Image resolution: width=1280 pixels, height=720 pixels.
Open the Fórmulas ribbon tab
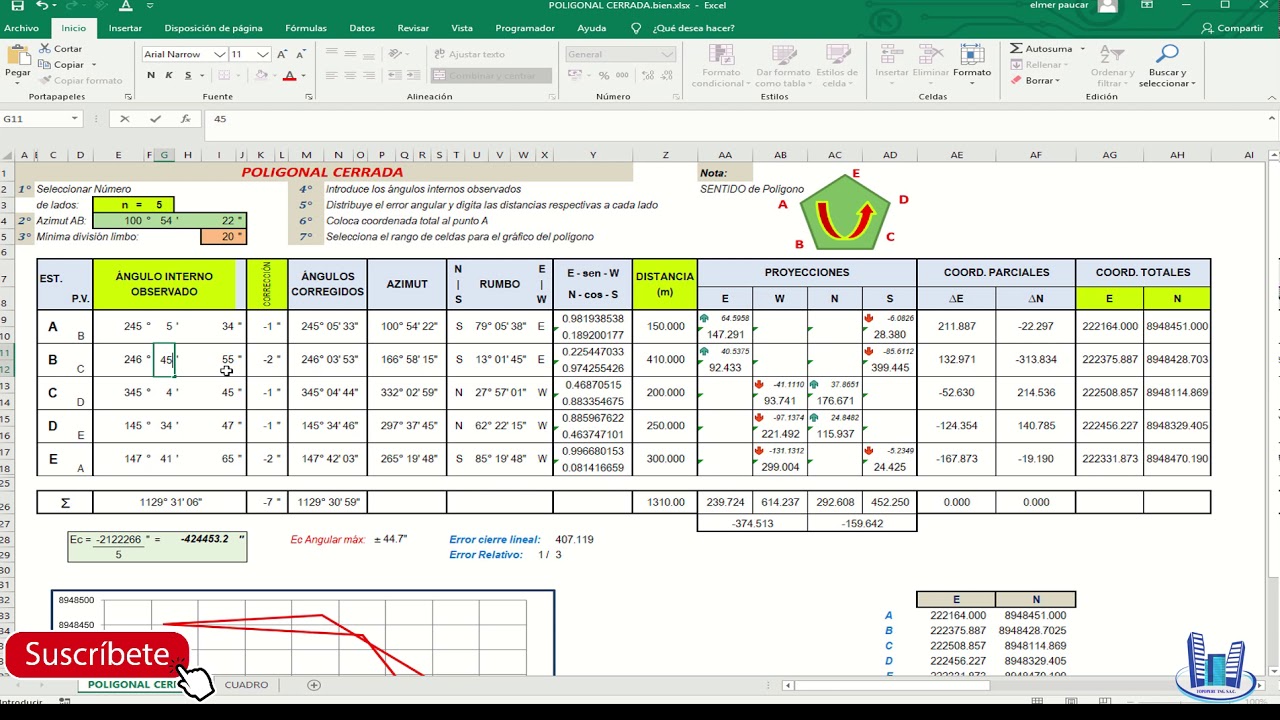click(x=306, y=28)
